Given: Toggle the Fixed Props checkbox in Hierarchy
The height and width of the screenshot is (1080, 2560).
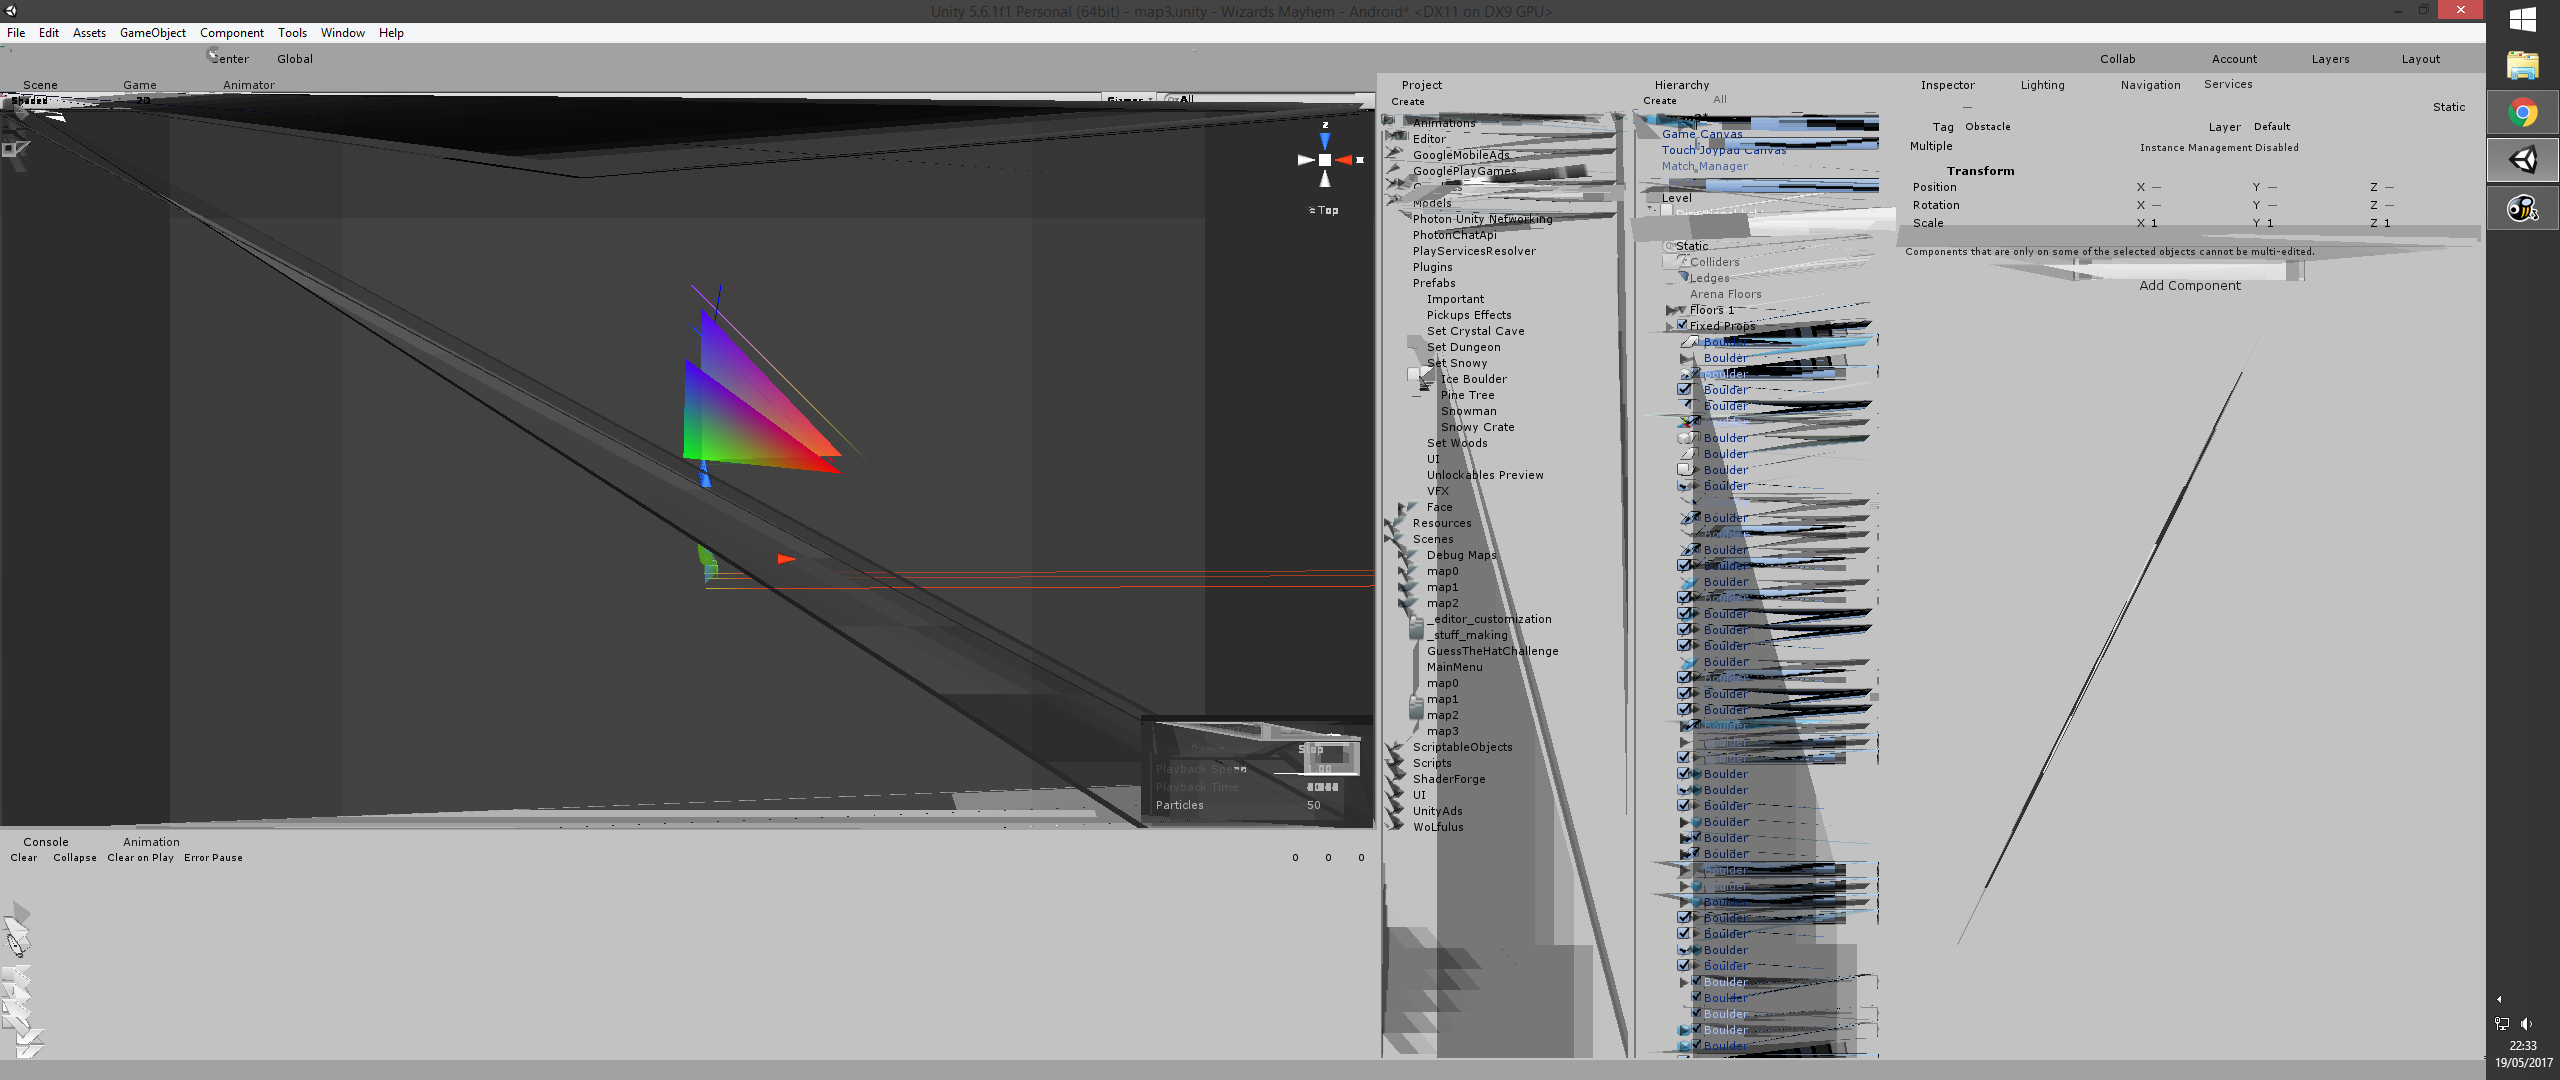Looking at the screenshot, I should [x=1682, y=325].
